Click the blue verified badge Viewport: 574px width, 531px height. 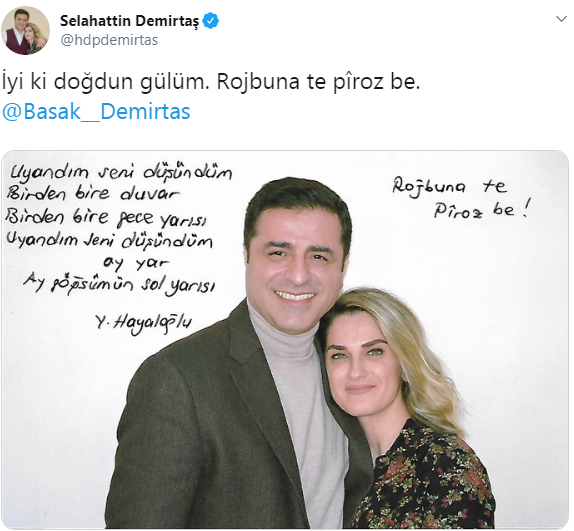pos(210,21)
